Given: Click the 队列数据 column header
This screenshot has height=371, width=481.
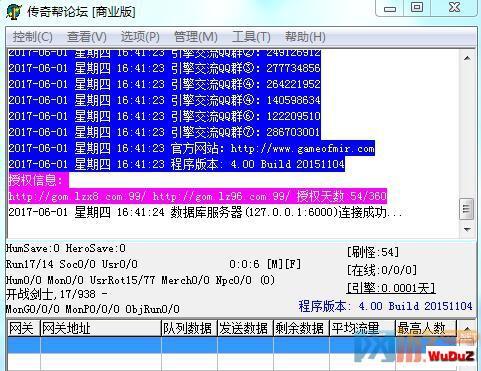Looking at the screenshot, I should click(x=189, y=328).
